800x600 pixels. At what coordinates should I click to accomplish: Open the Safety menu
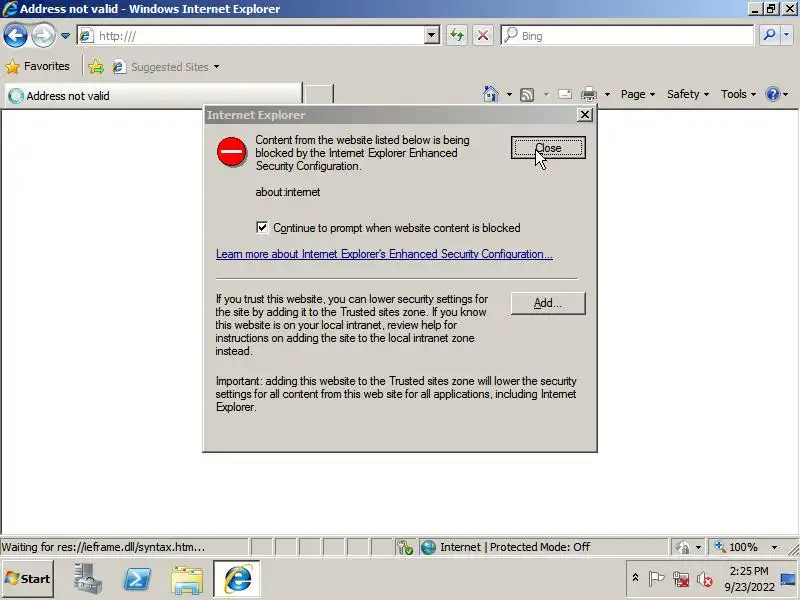[688, 94]
